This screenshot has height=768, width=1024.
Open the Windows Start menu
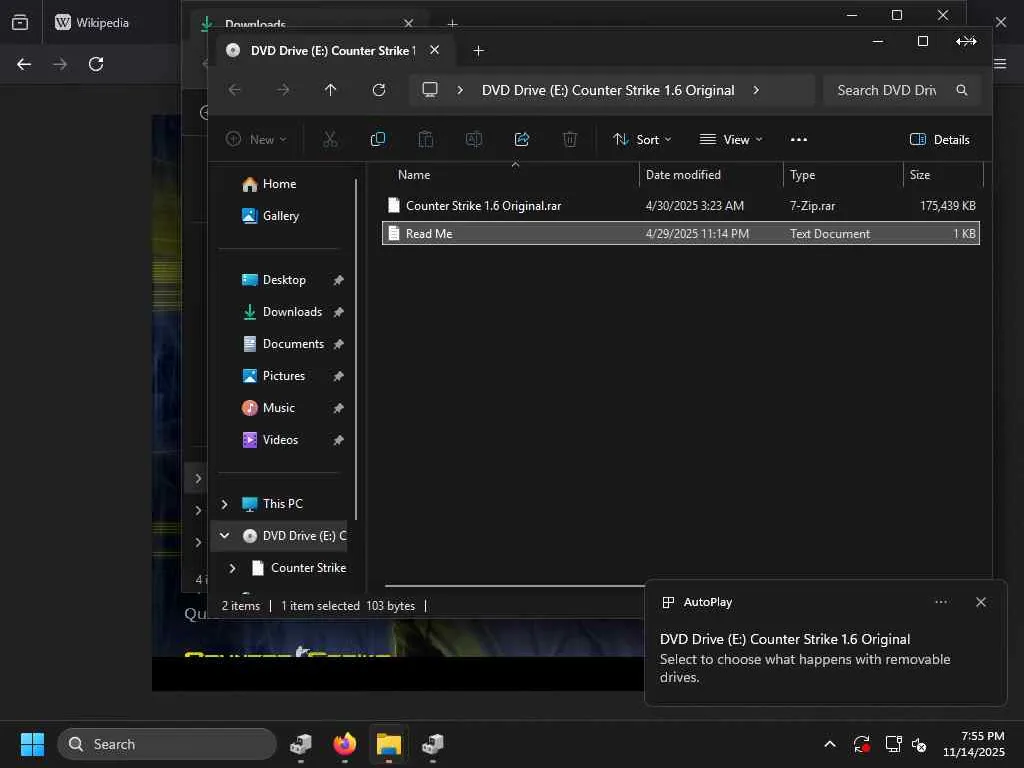[x=32, y=744]
